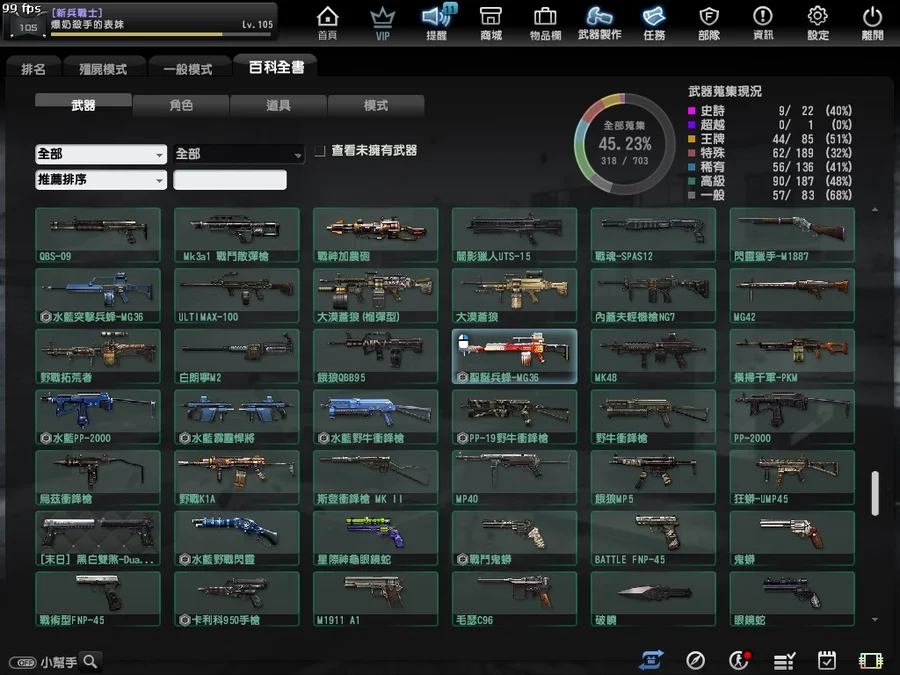Check 查看未擁有武器 checkbox
900x675 pixels.
click(x=320, y=151)
